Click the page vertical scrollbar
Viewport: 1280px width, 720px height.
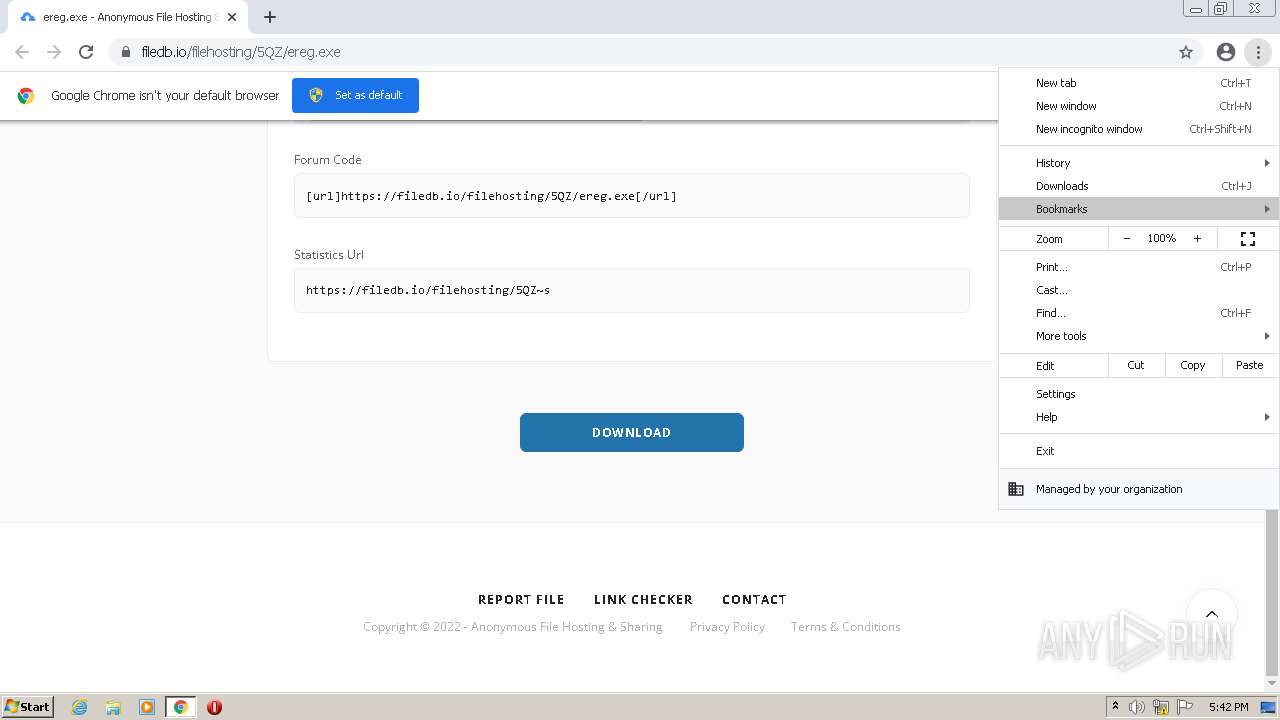1272,592
